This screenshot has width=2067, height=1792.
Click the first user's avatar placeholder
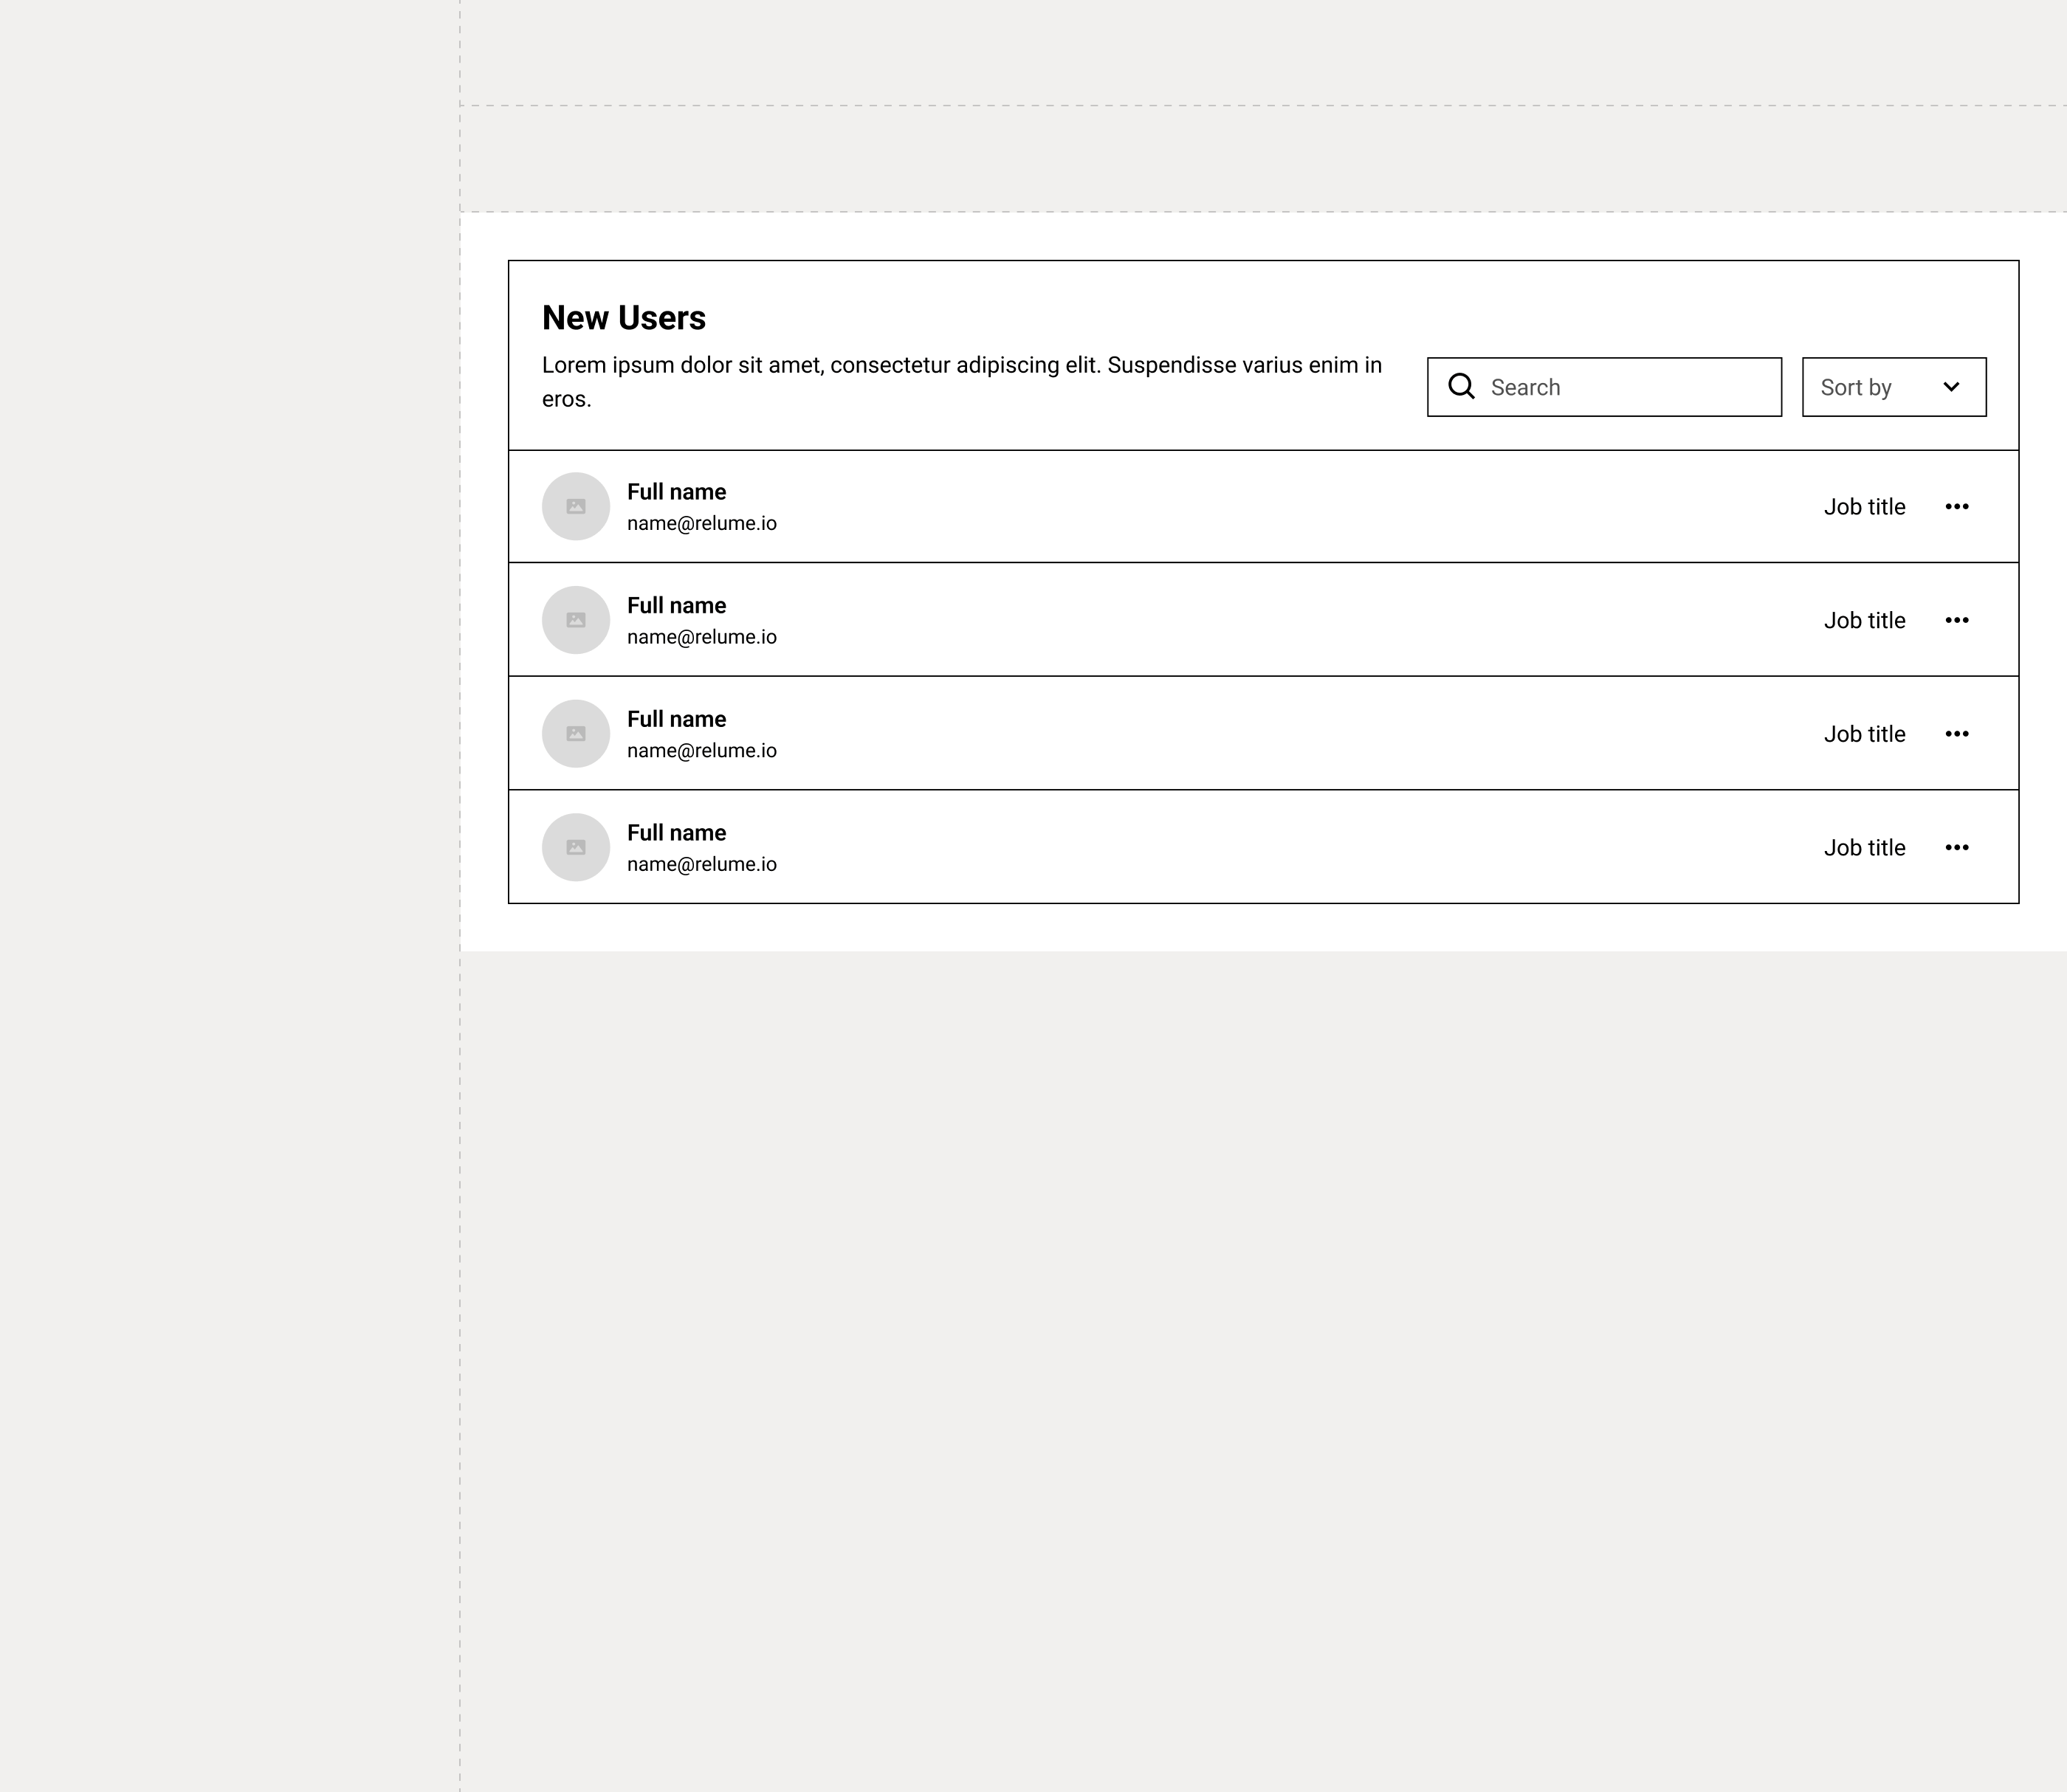pyautogui.click(x=576, y=506)
